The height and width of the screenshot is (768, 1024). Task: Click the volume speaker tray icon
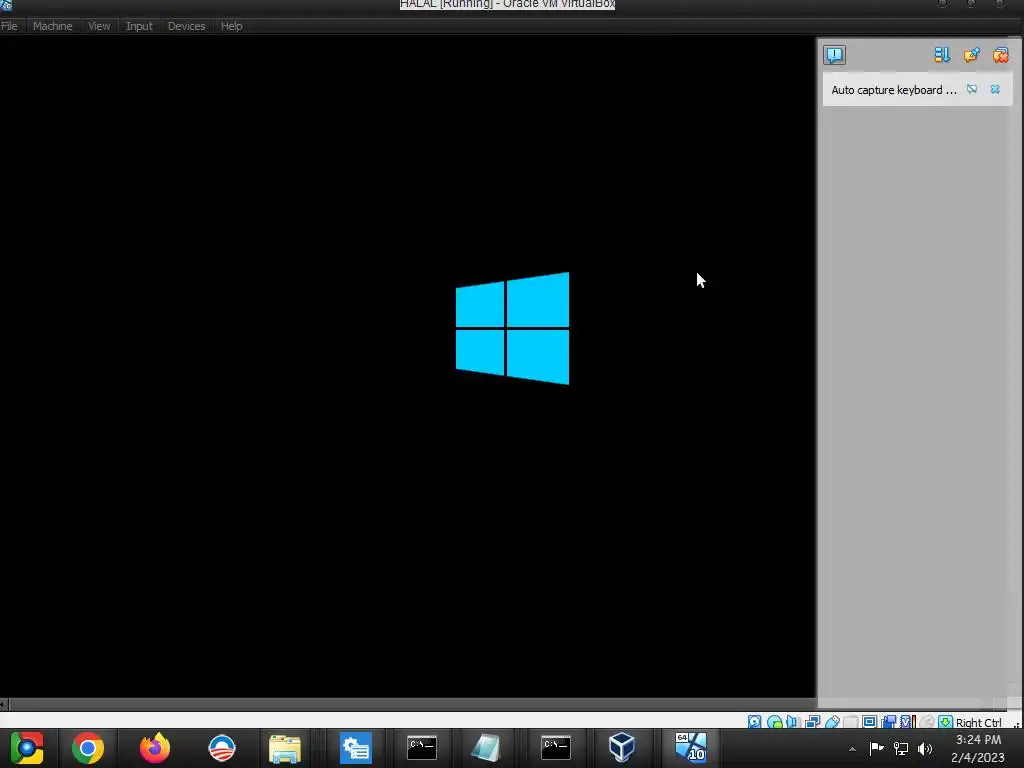925,748
